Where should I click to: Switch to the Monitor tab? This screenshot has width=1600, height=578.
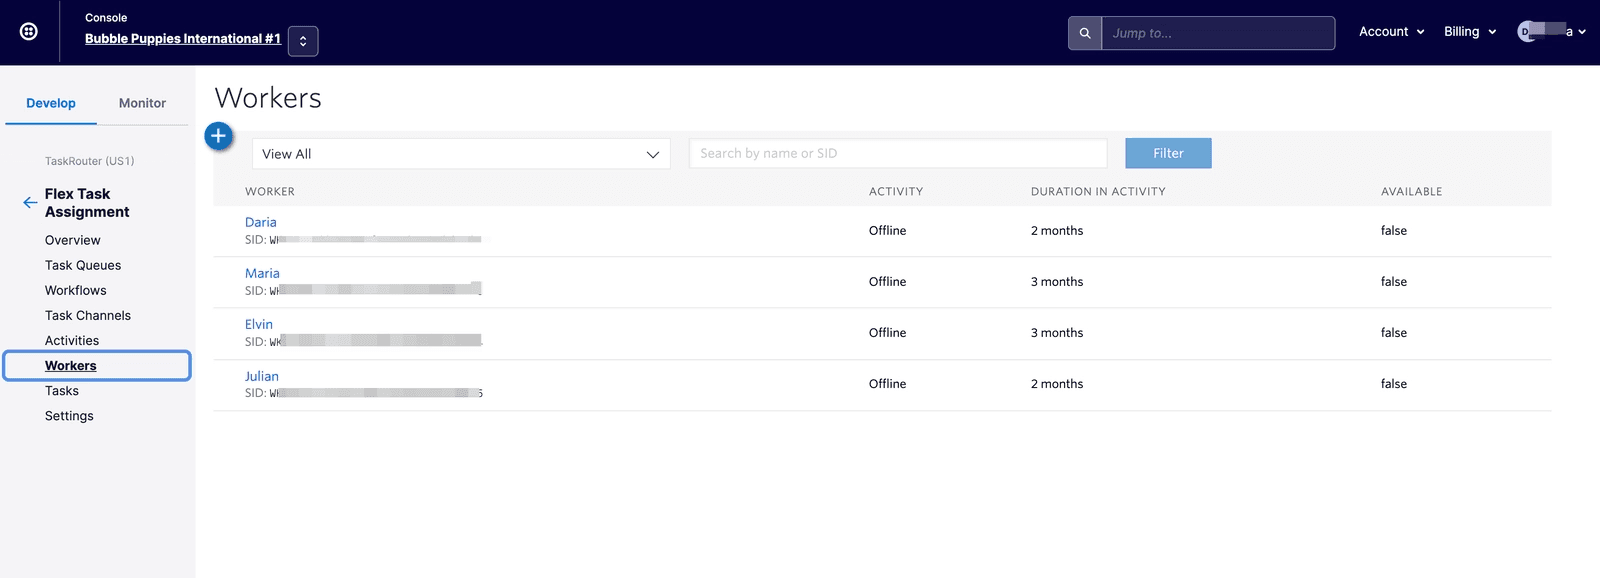[142, 103]
